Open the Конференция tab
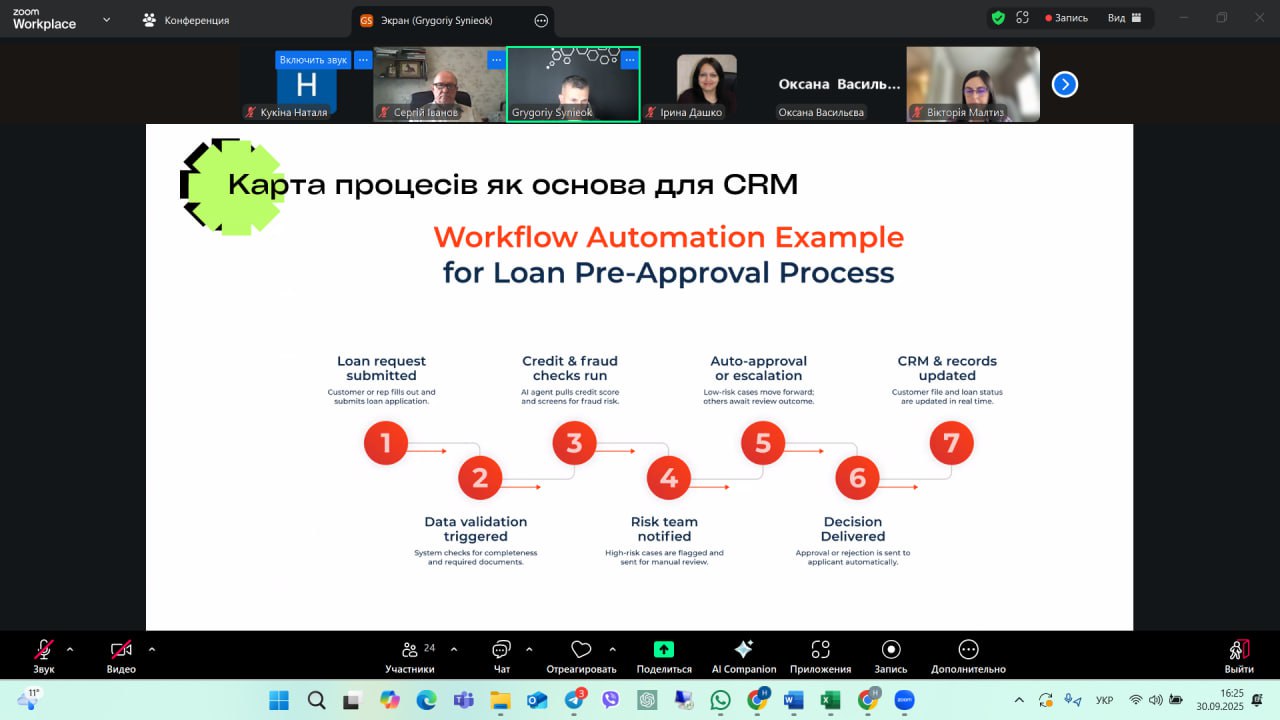Screen dimensions: 1280x720 point(187,20)
